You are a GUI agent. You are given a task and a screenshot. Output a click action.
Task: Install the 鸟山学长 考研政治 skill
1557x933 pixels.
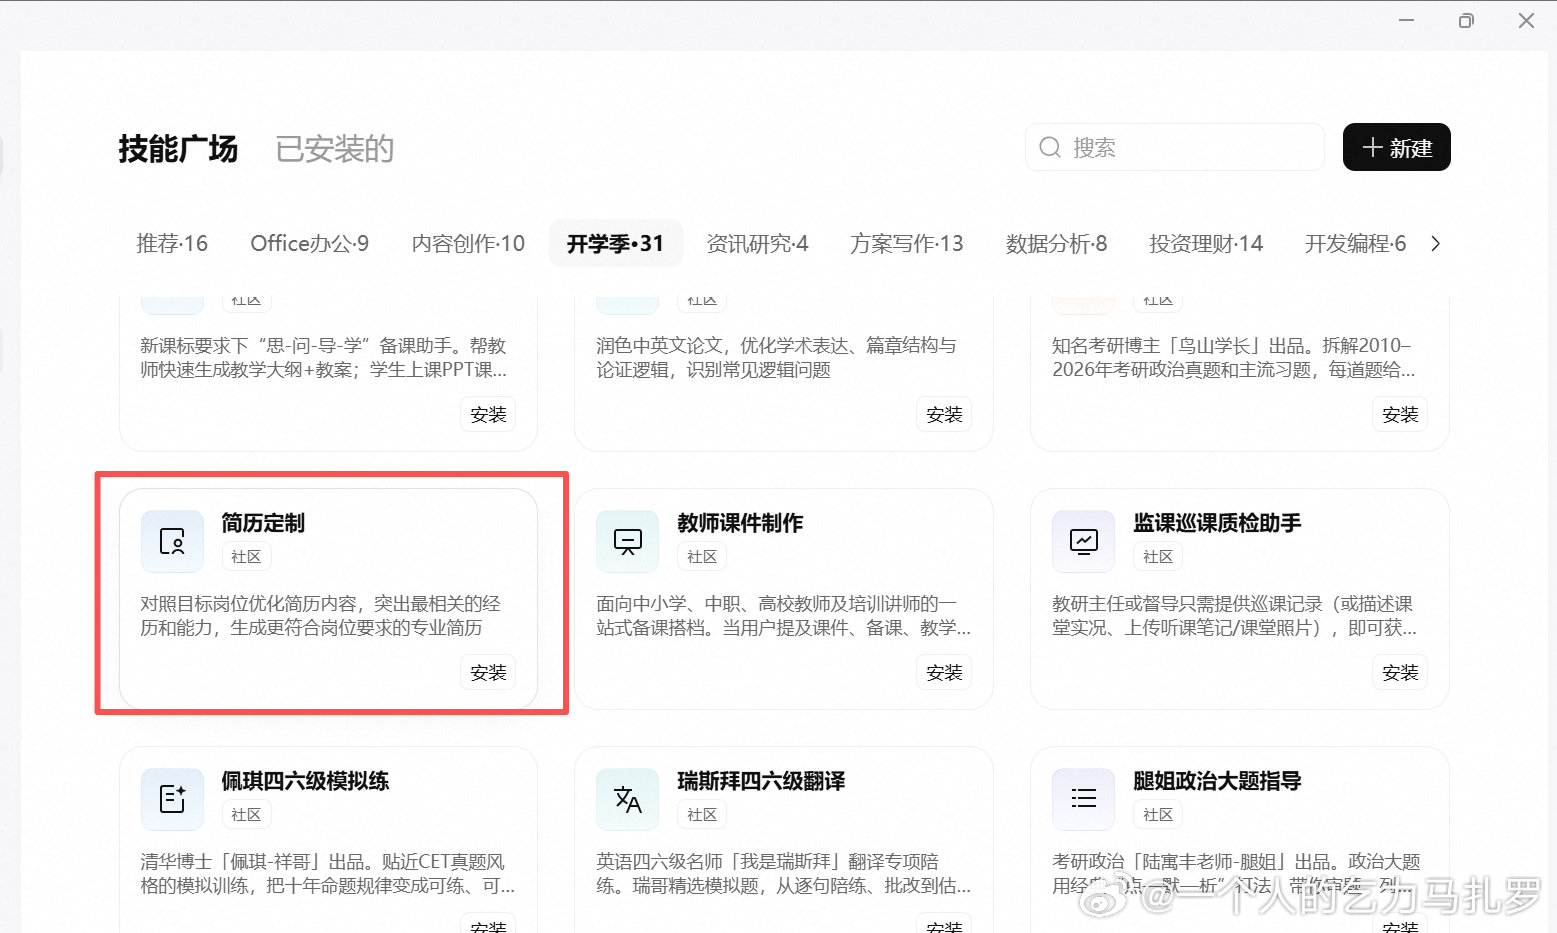point(1401,415)
